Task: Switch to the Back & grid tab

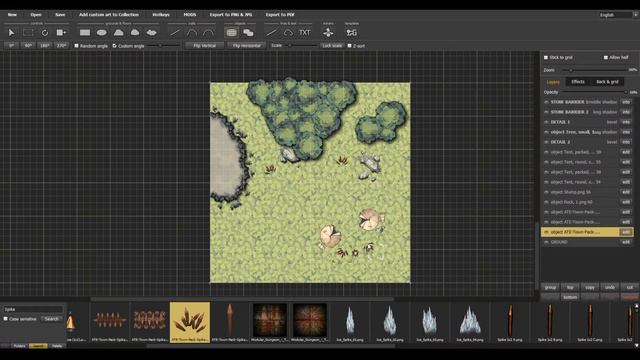Action: pos(607,82)
